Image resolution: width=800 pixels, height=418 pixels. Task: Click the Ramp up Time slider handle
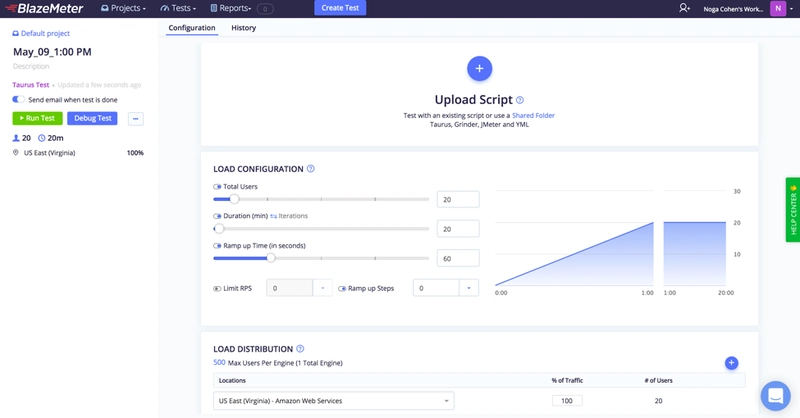271,258
